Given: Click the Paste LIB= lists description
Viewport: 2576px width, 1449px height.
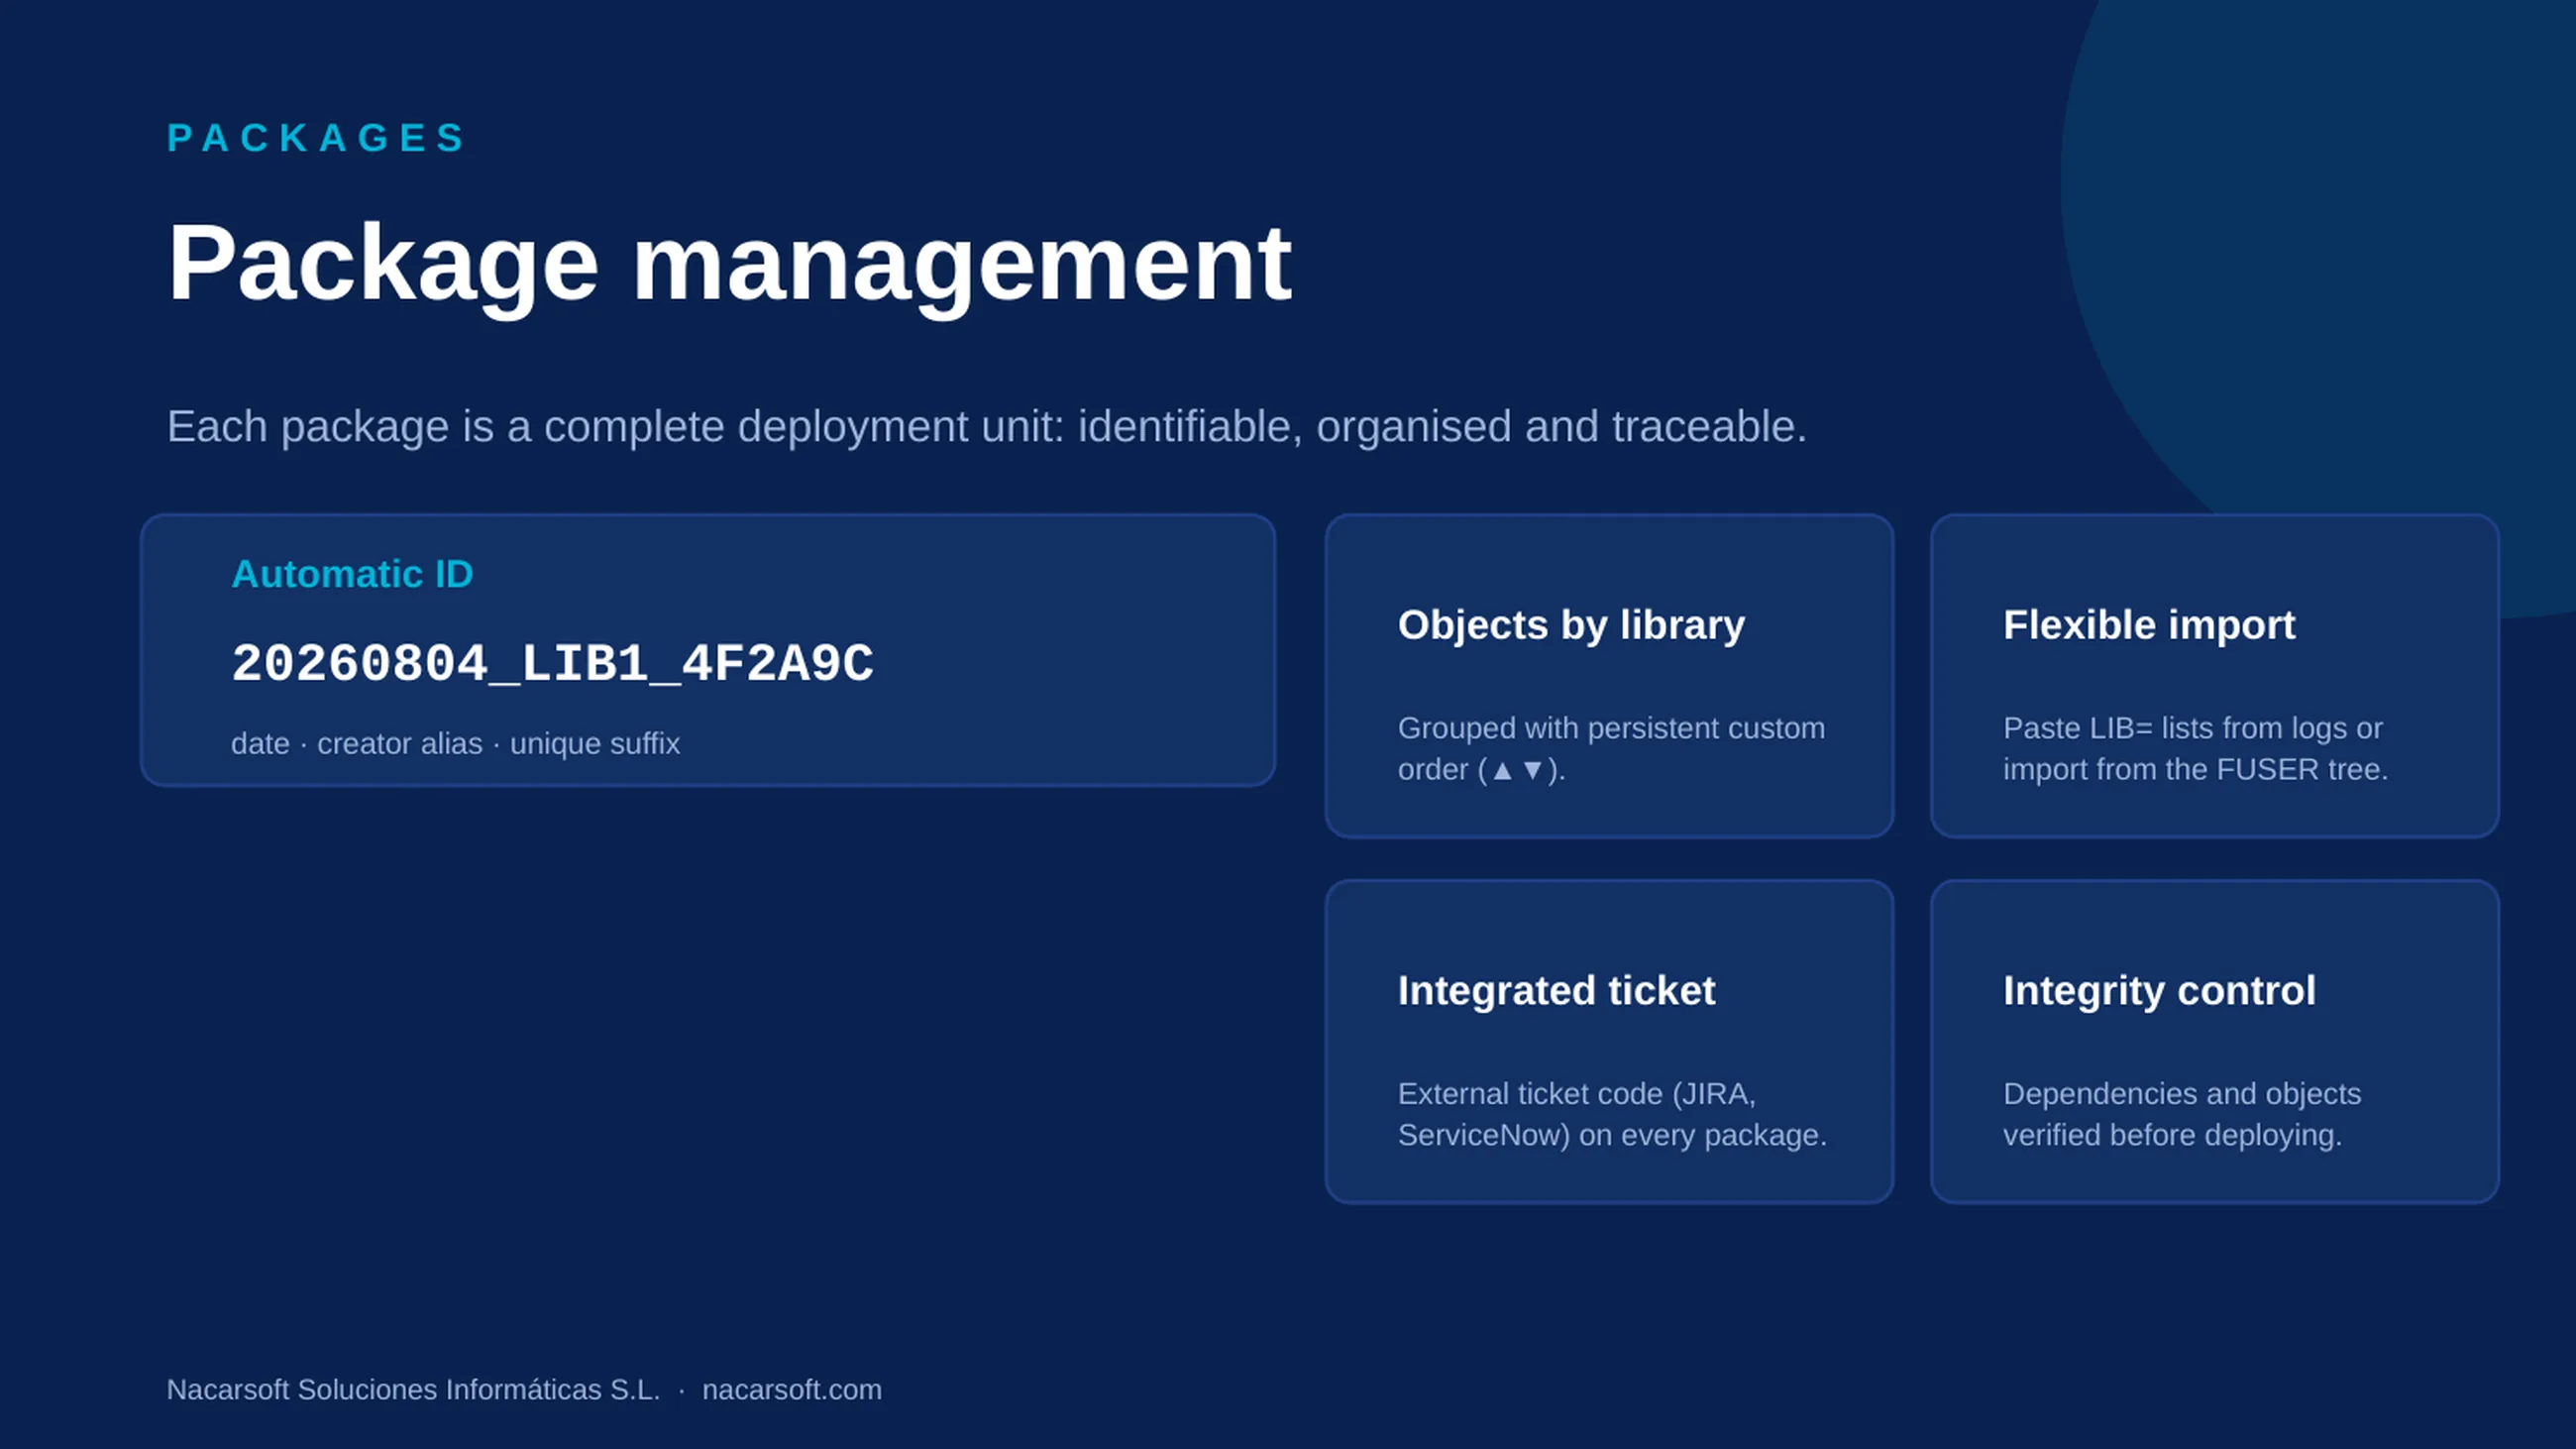Looking at the screenshot, I should click(x=2195, y=749).
